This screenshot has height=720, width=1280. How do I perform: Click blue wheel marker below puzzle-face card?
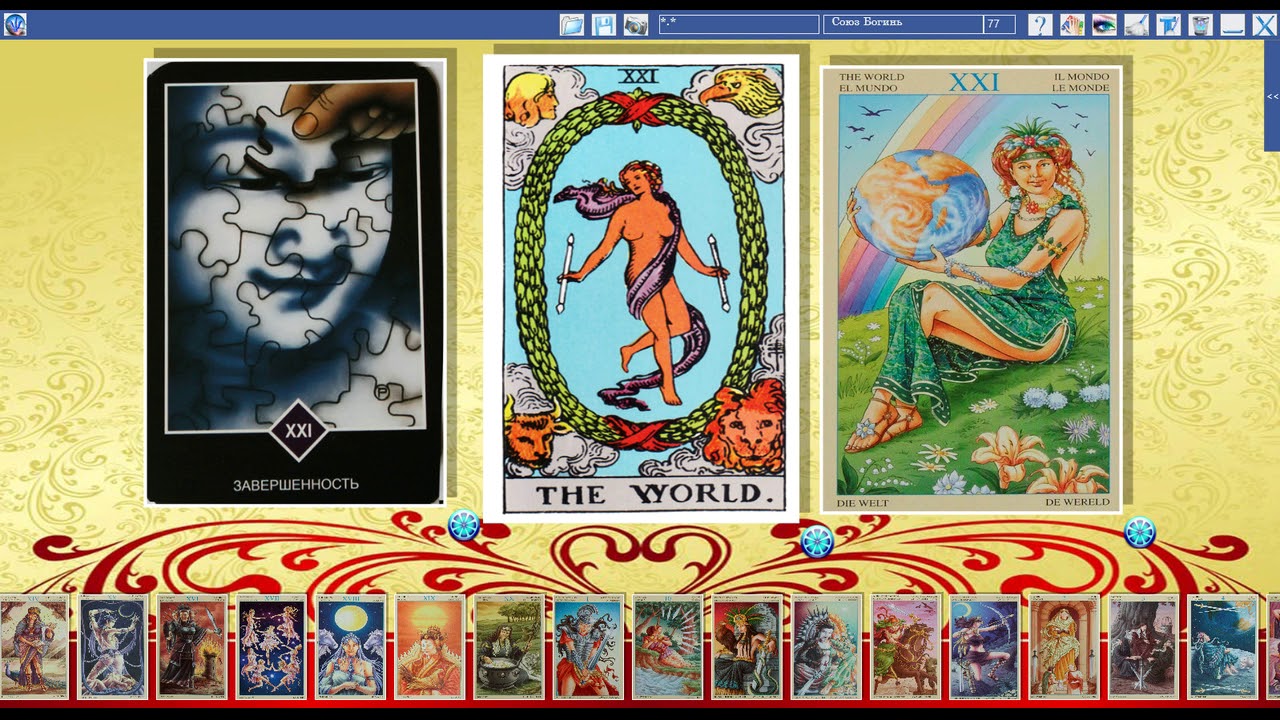click(464, 526)
